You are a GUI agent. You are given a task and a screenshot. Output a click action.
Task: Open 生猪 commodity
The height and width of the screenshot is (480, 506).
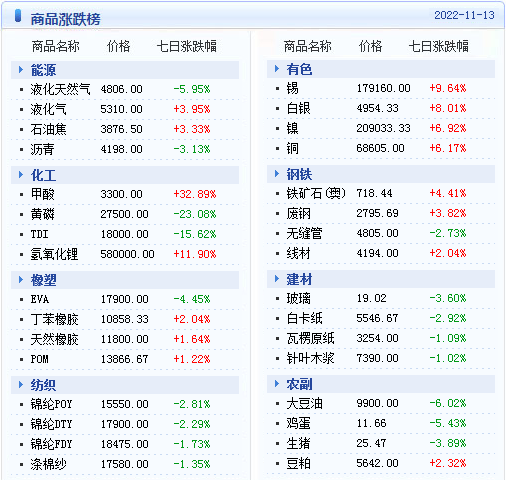point(298,443)
